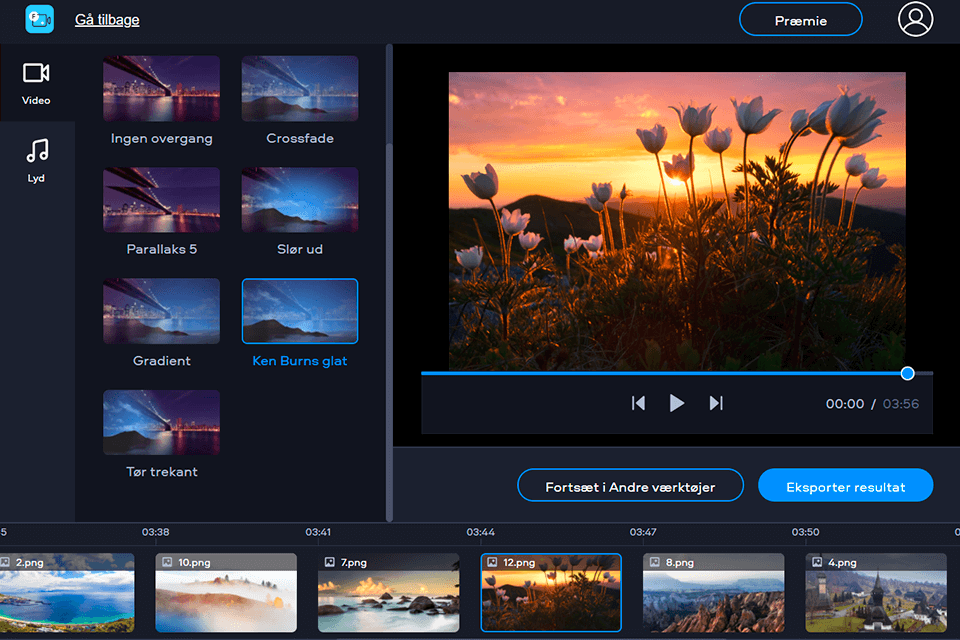Click the Eksporter resultat button
960x640 pixels.
click(845, 485)
